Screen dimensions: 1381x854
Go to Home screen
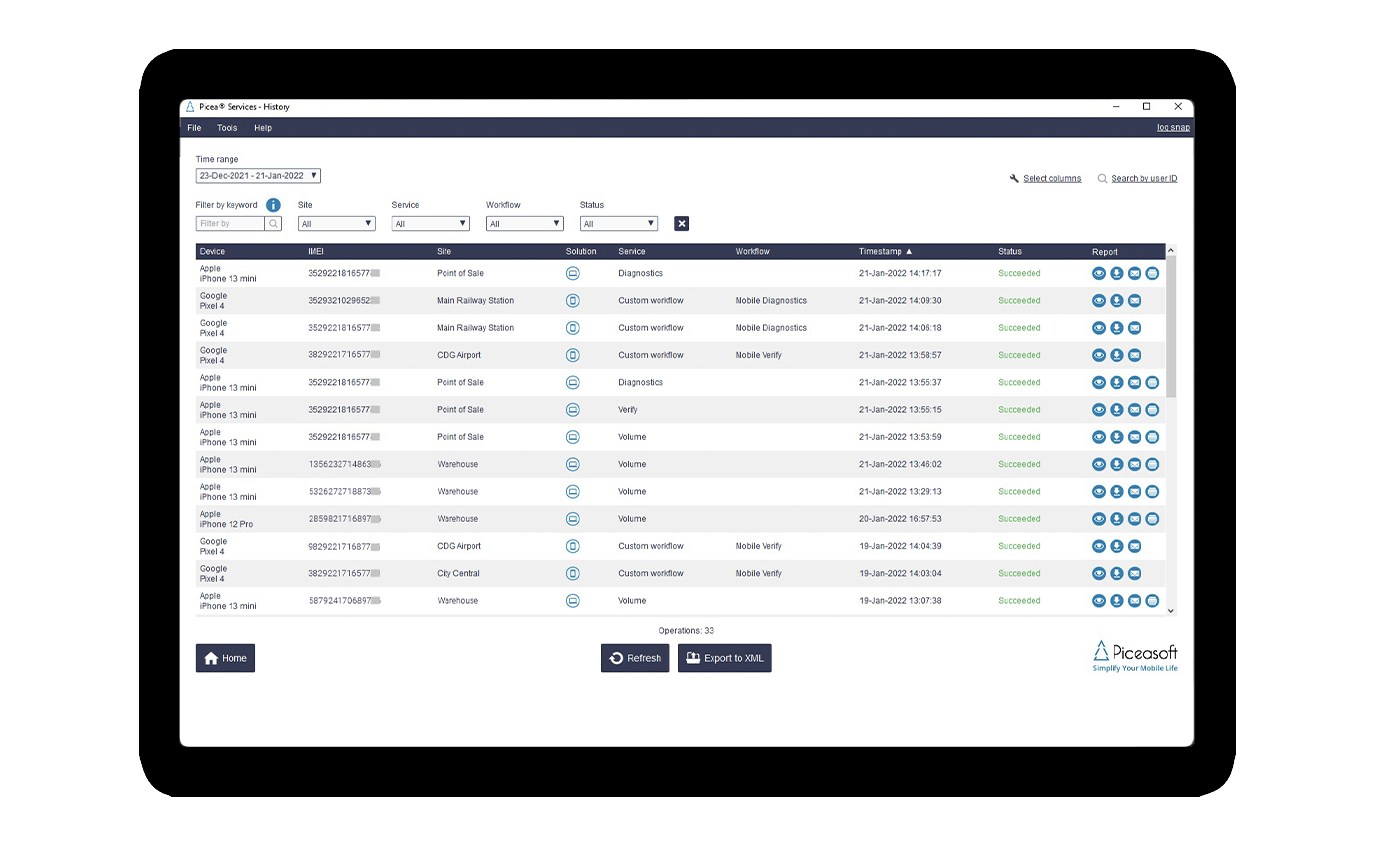pyautogui.click(x=225, y=658)
